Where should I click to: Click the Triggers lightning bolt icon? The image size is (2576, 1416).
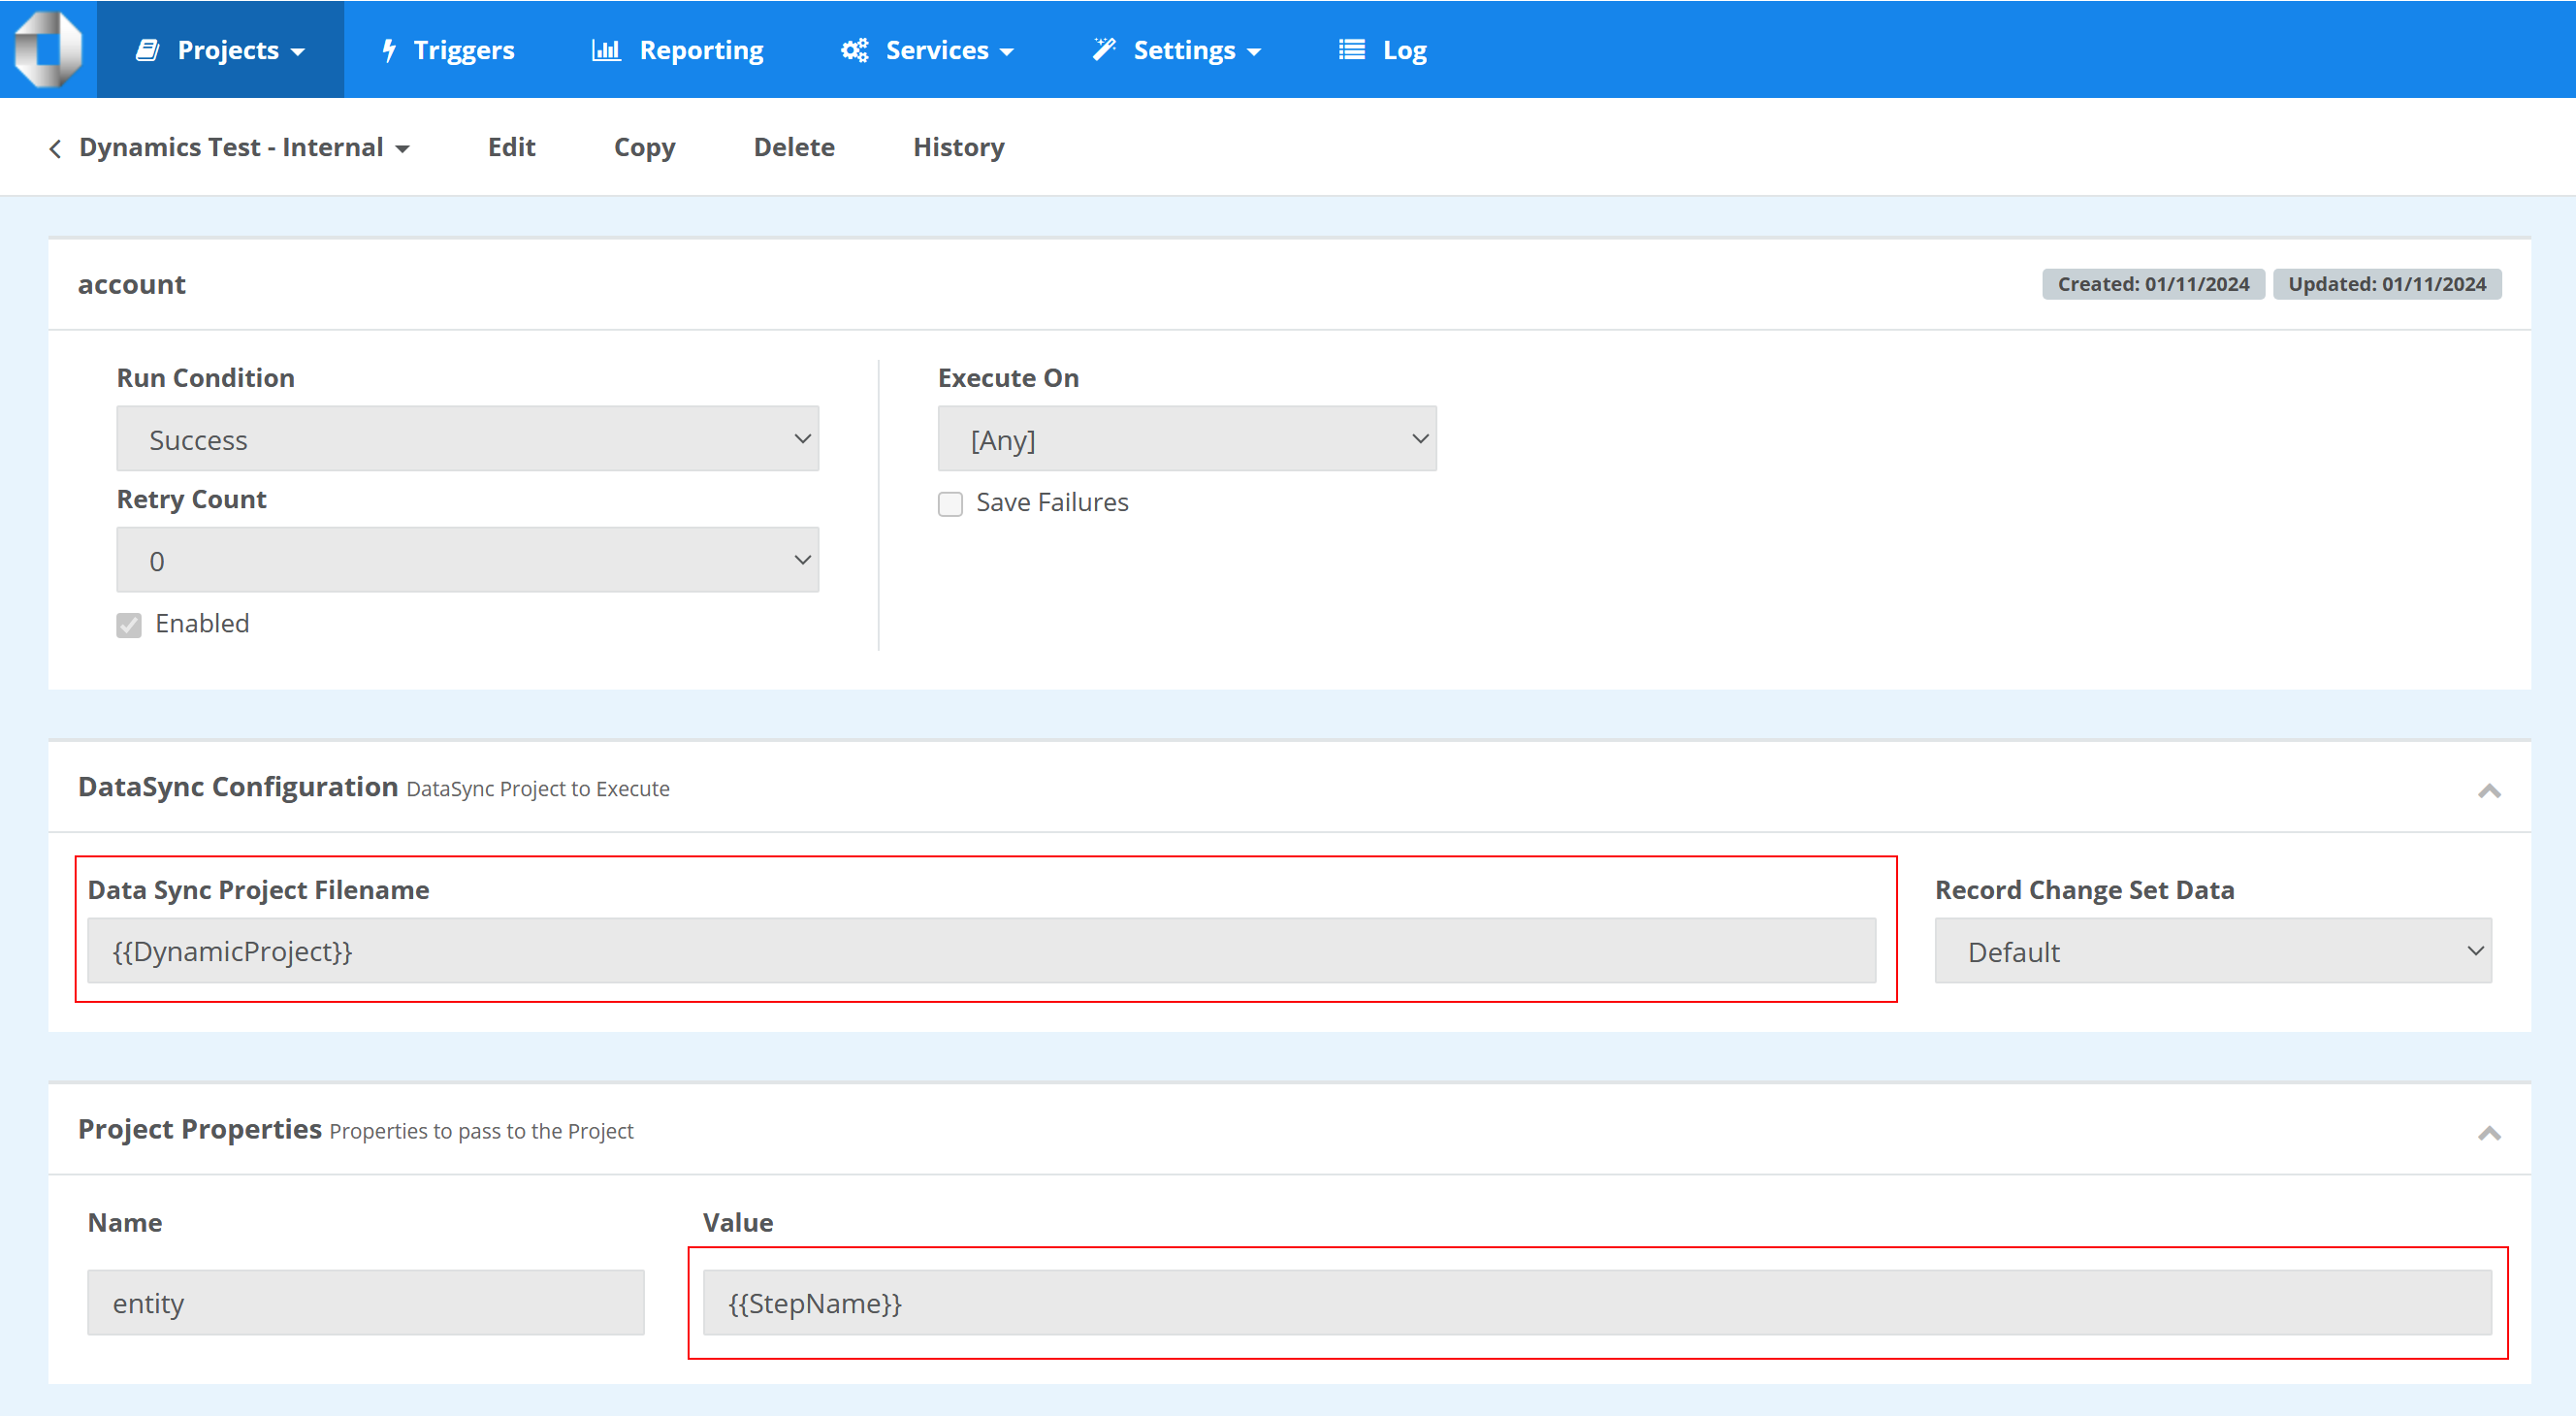click(389, 50)
